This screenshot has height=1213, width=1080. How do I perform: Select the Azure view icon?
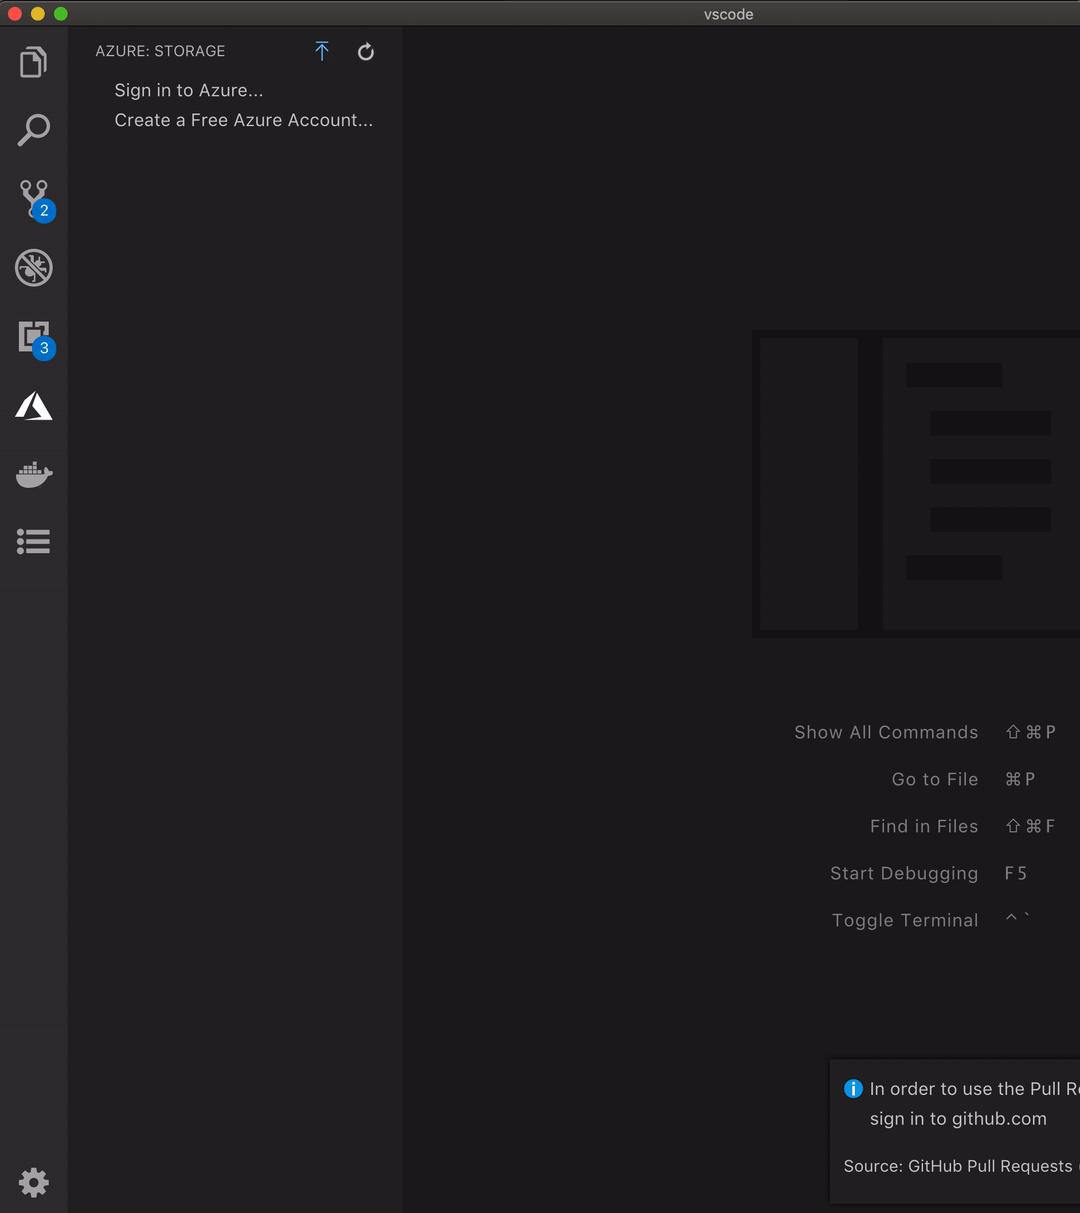click(33, 406)
